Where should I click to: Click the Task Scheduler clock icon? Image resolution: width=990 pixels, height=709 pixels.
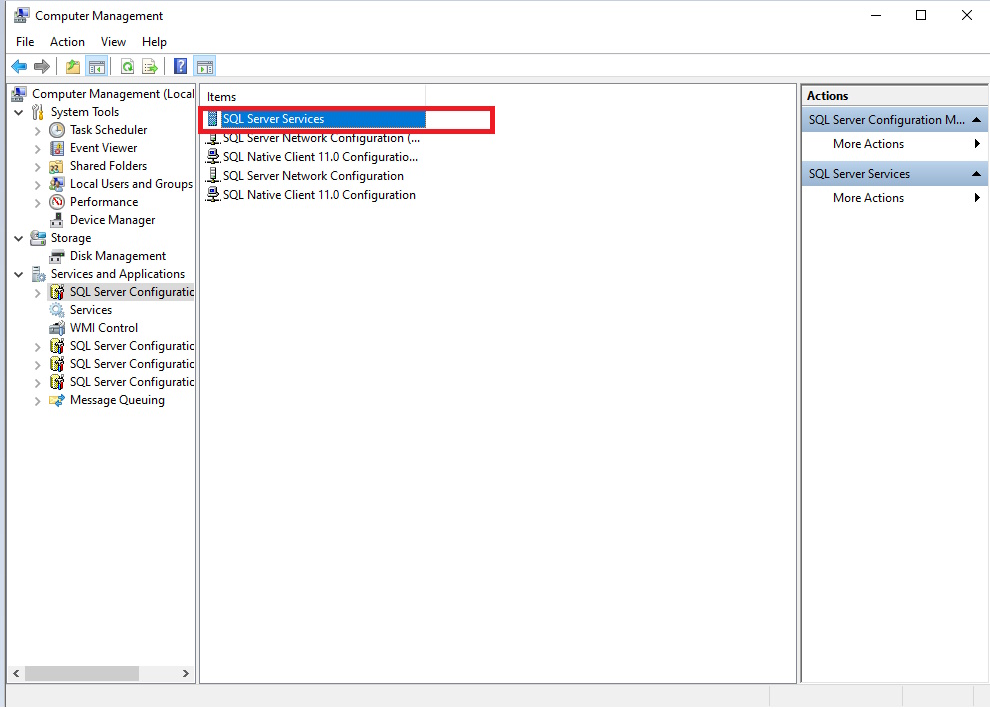pyautogui.click(x=57, y=130)
